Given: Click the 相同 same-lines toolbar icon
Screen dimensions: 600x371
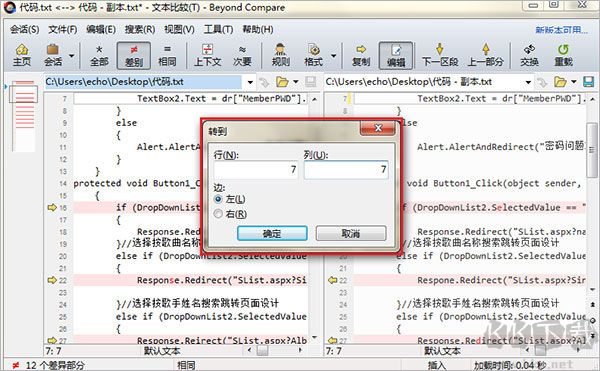Looking at the screenshot, I should pos(167,55).
